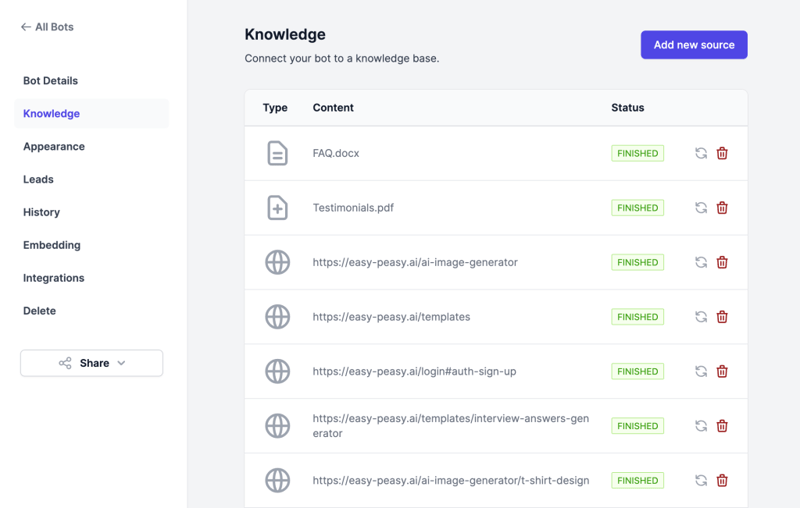The image size is (800, 508).
Task: Click the FINISHED status badge for Testimonials.pdf
Action: (x=637, y=208)
